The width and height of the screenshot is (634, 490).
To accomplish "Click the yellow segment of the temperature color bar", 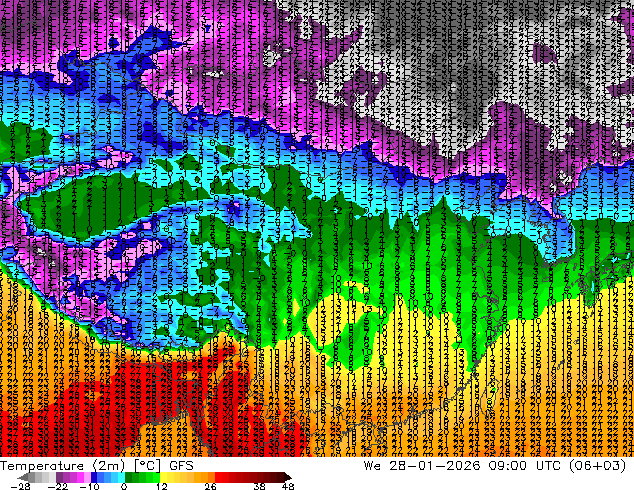I will [163, 477].
